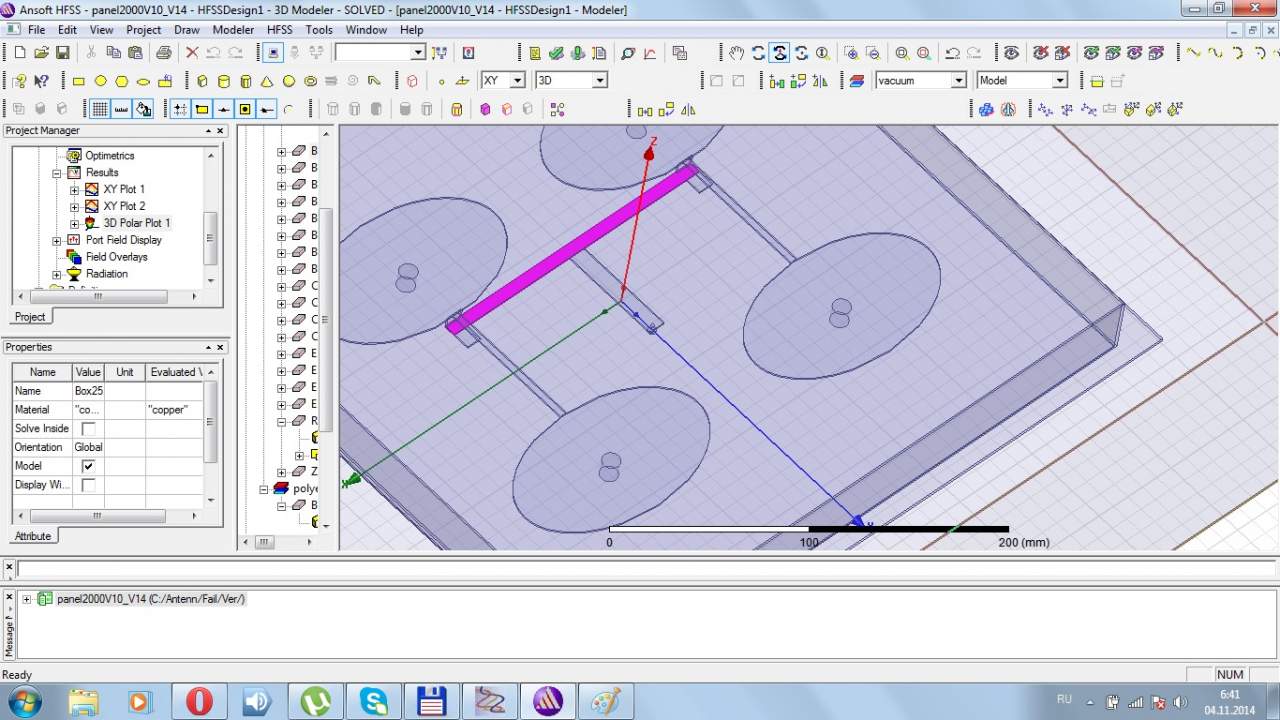Image resolution: width=1280 pixels, height=720 pixels.
Task: Click the Delete red X icon
Action: coord(192,52)
